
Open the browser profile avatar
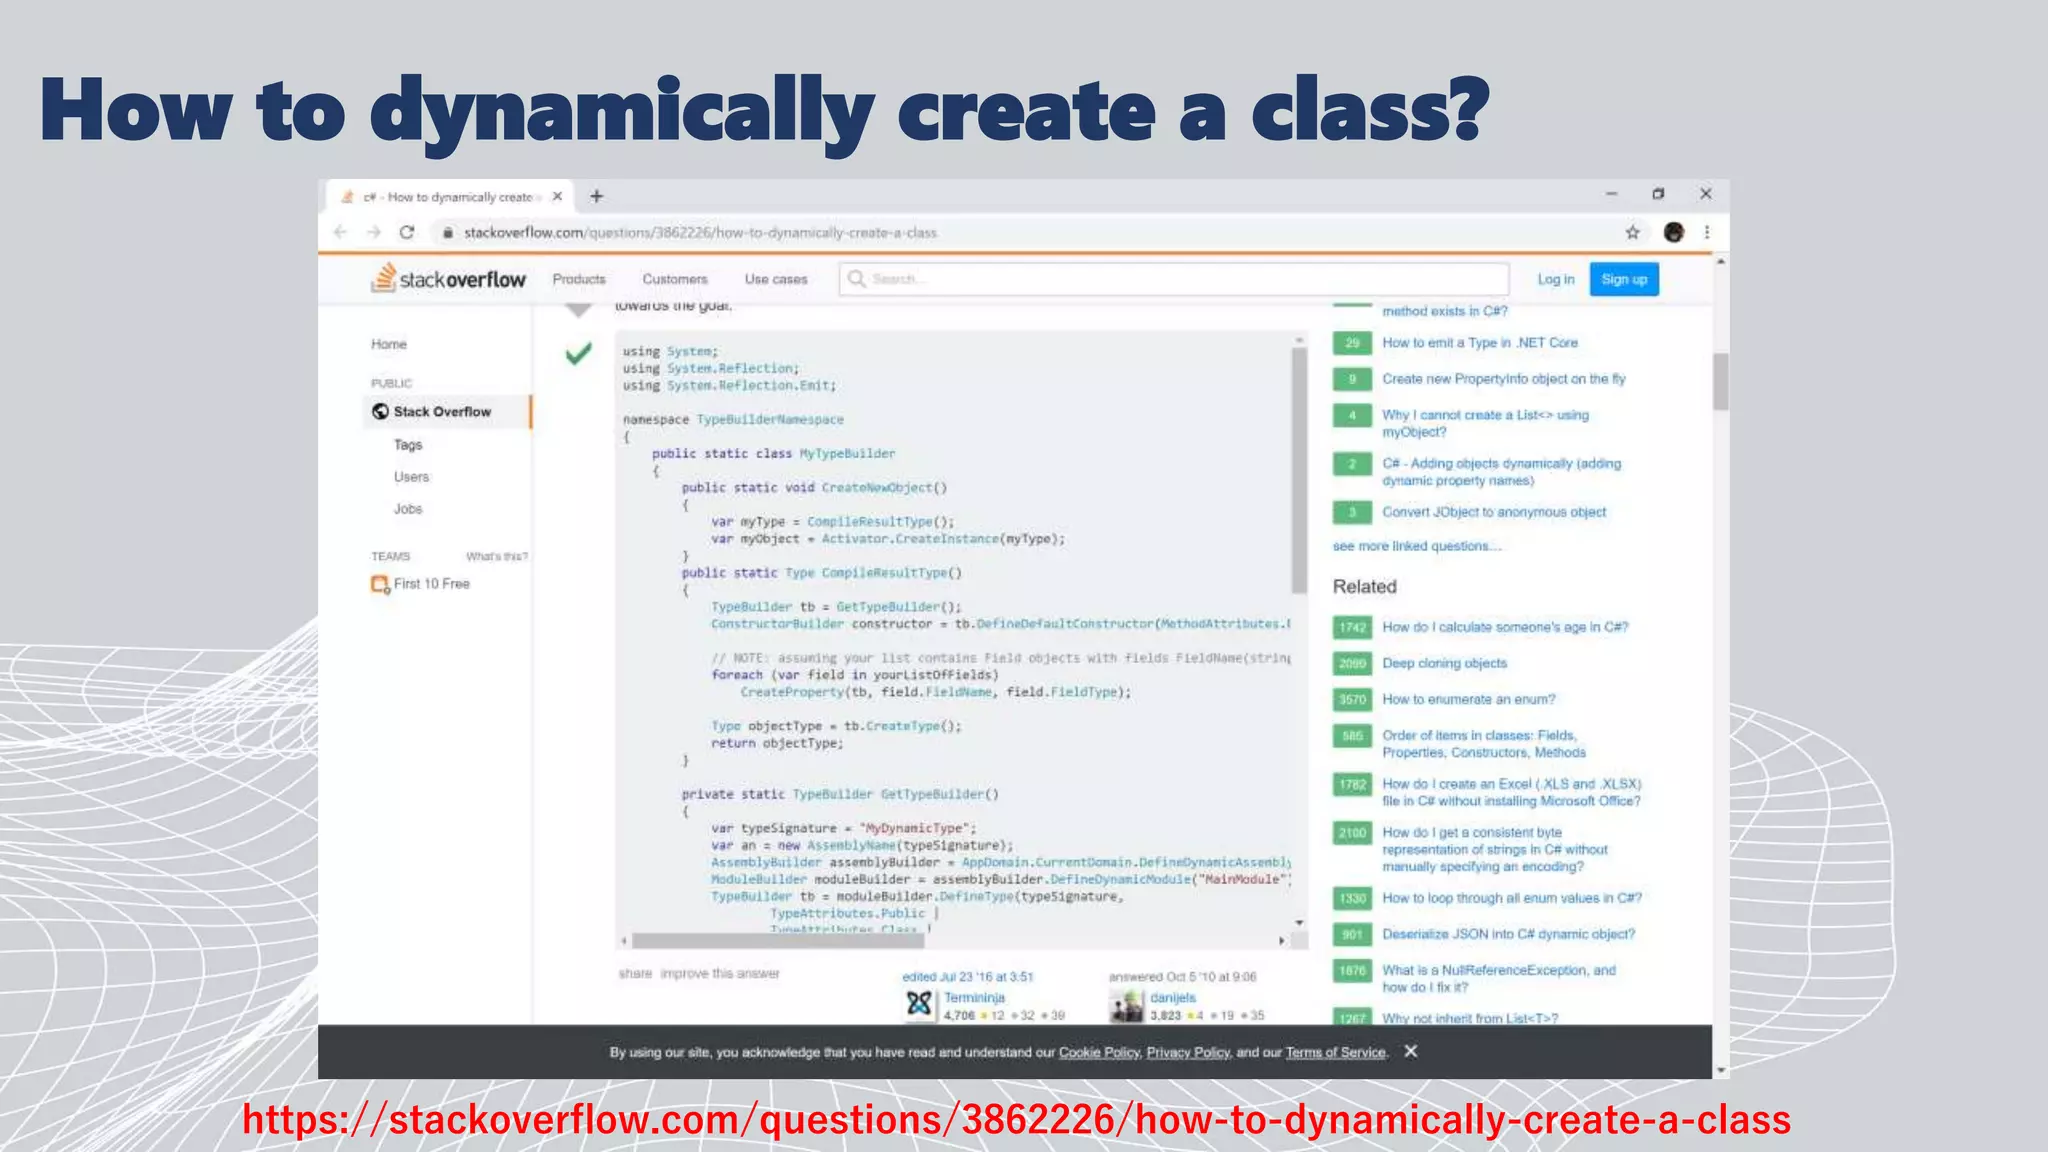click(1673, 232)
